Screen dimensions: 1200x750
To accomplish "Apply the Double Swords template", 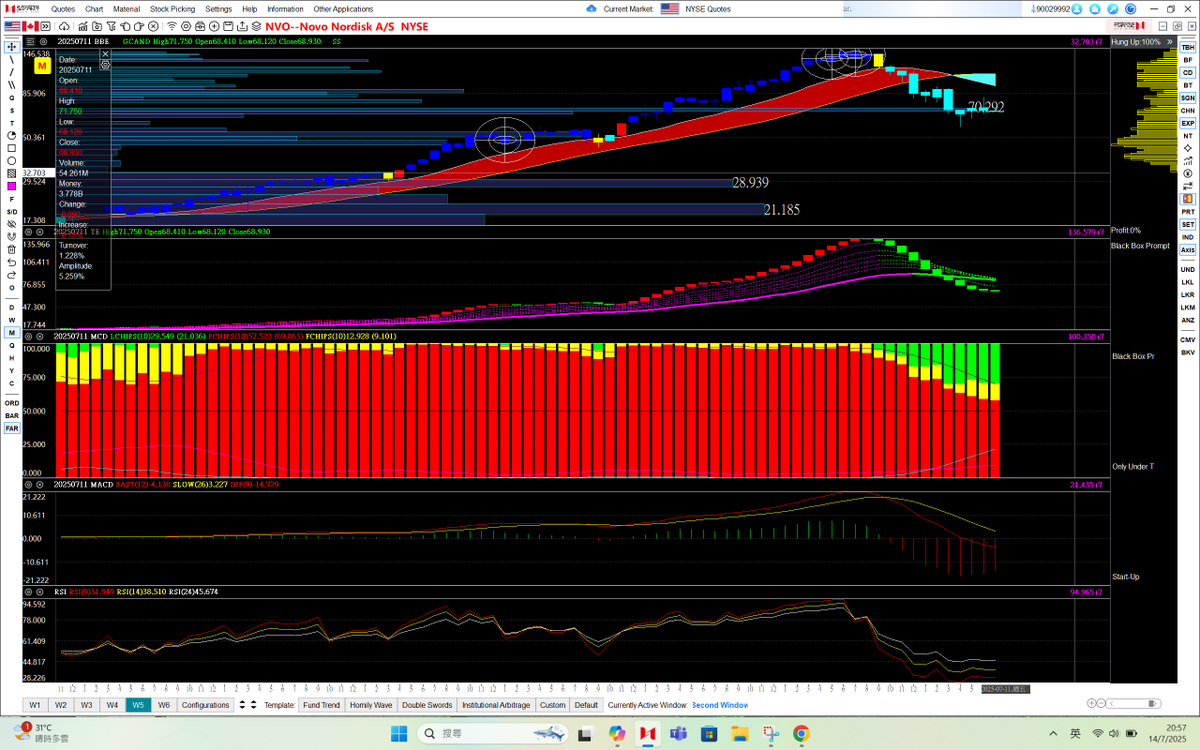I will (x=427, y=705).
